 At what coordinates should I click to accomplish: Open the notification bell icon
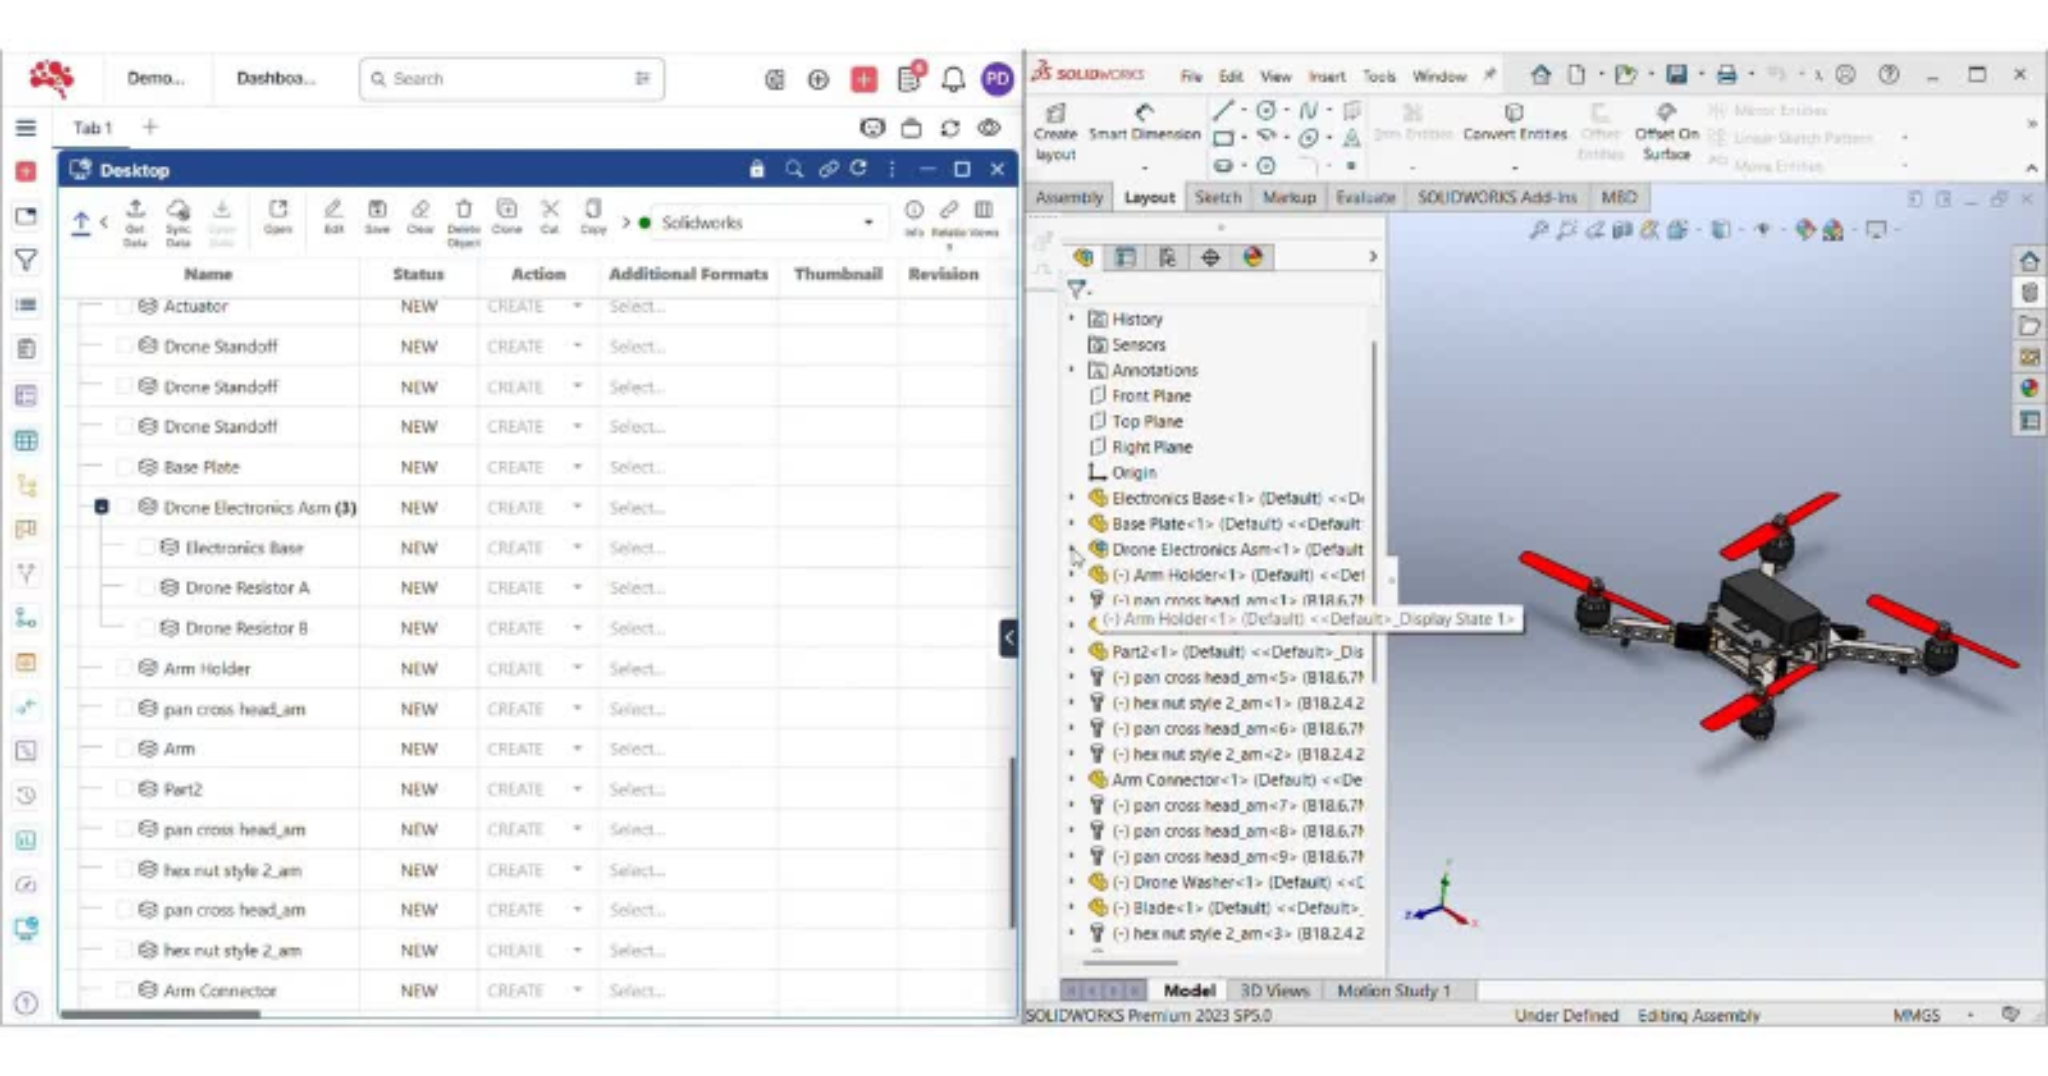coord(953,79)
